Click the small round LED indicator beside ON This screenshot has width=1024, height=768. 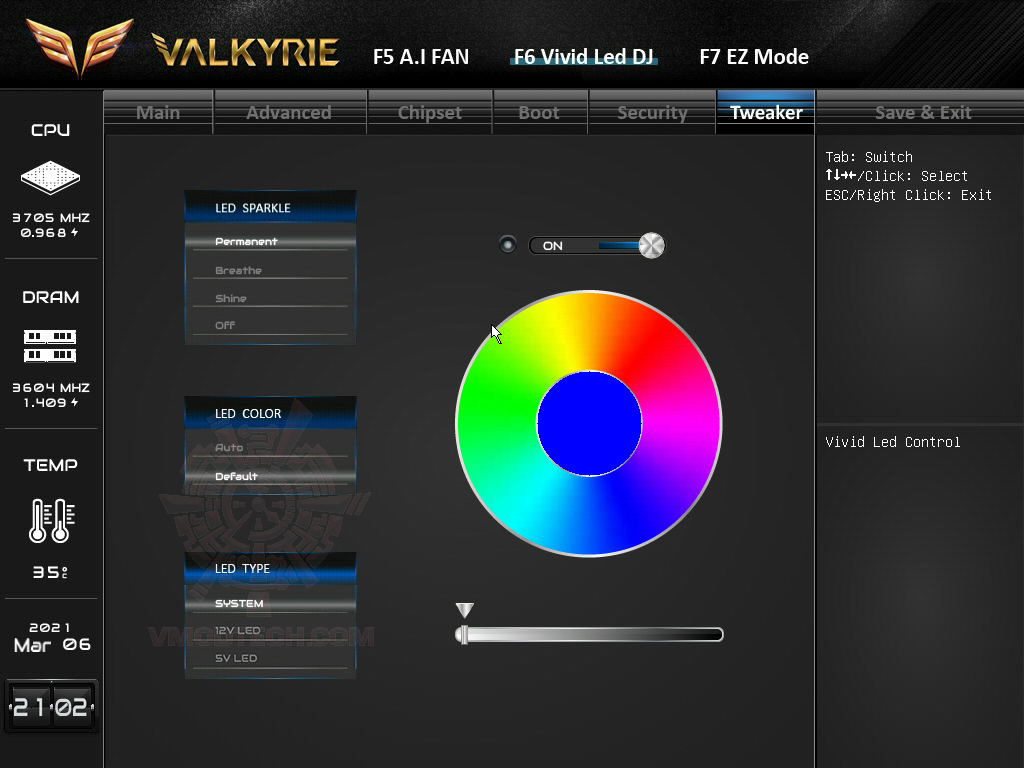point(507,245)
